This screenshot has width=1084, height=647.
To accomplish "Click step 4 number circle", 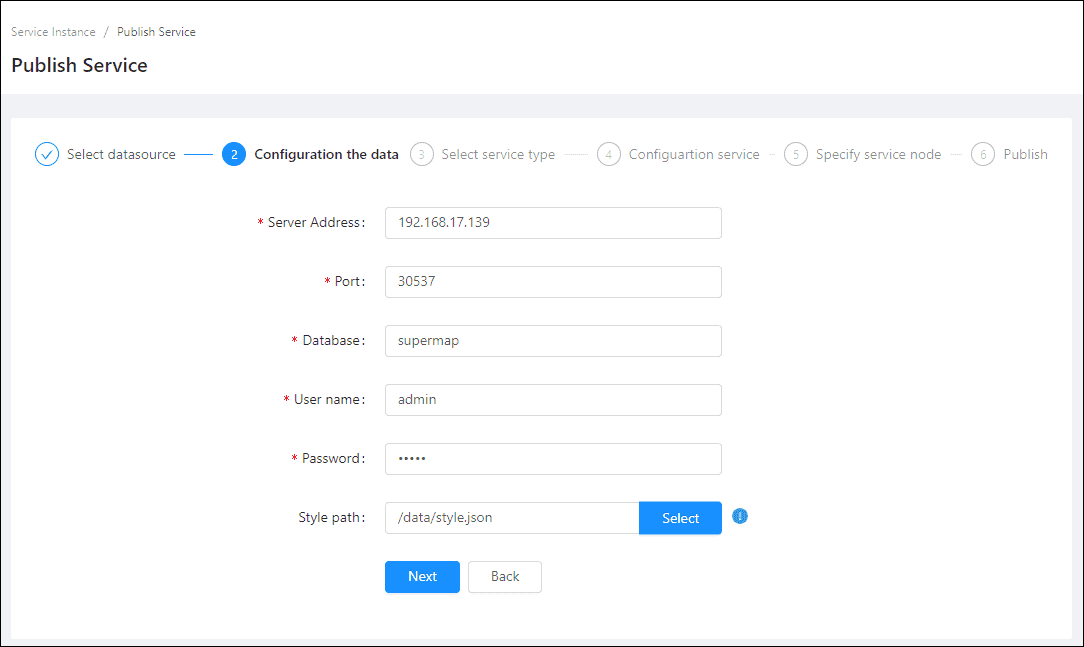I will point(609,154).
